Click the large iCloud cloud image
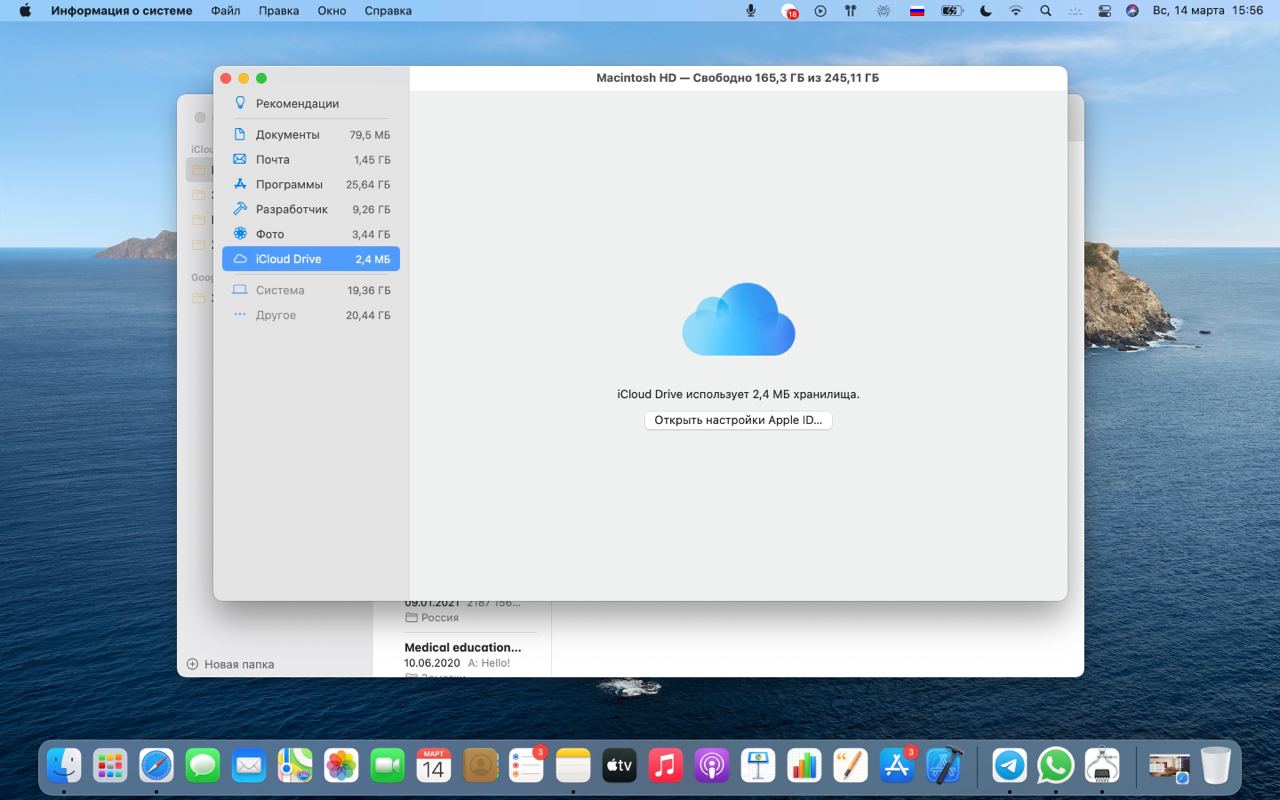This screenshot has width=1280, height=800. pyautogui.click(x=738, y=319)
